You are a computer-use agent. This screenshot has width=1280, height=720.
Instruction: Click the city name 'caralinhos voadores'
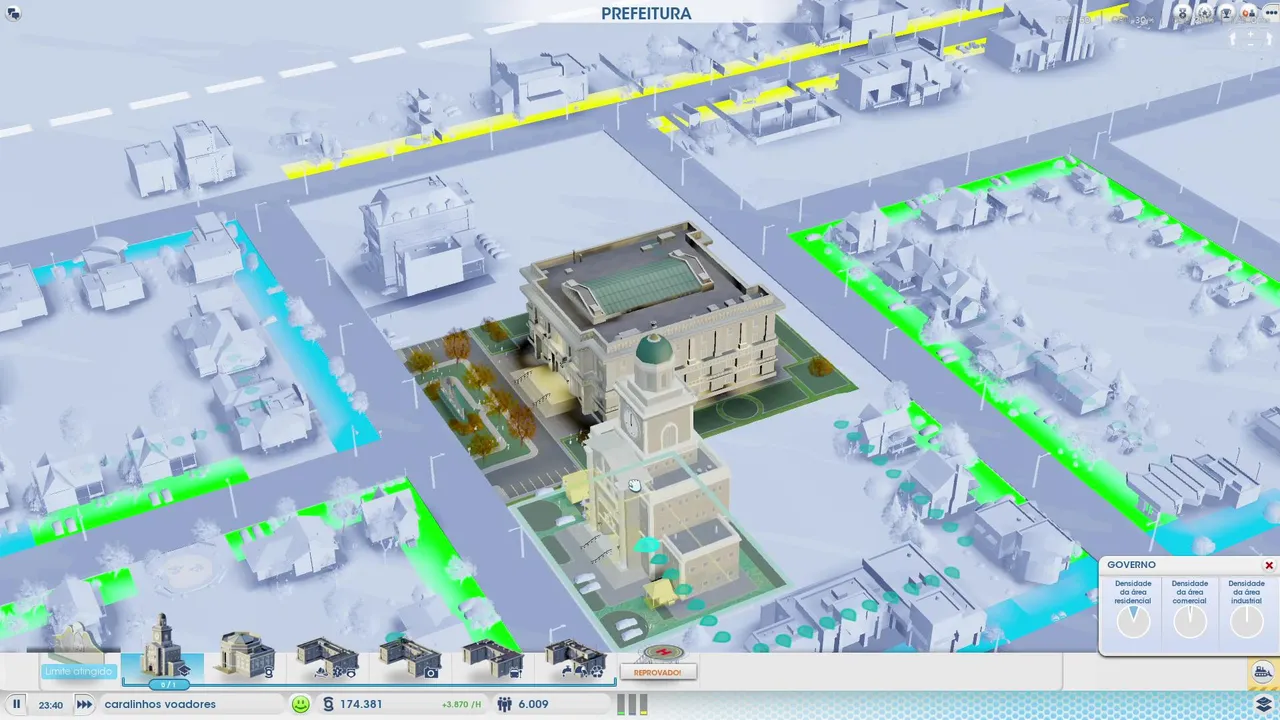(x=160, y=704)
